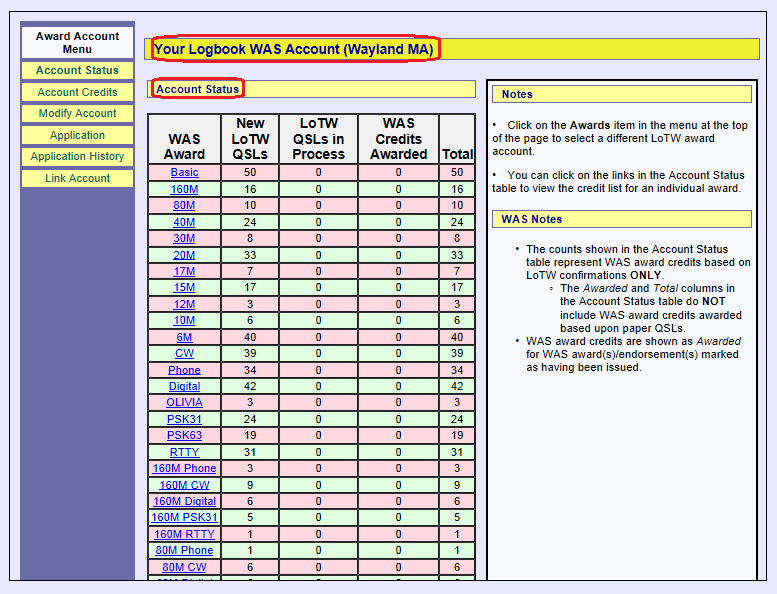Open the RTTY award link
The image size is (777, 594).
184,452
